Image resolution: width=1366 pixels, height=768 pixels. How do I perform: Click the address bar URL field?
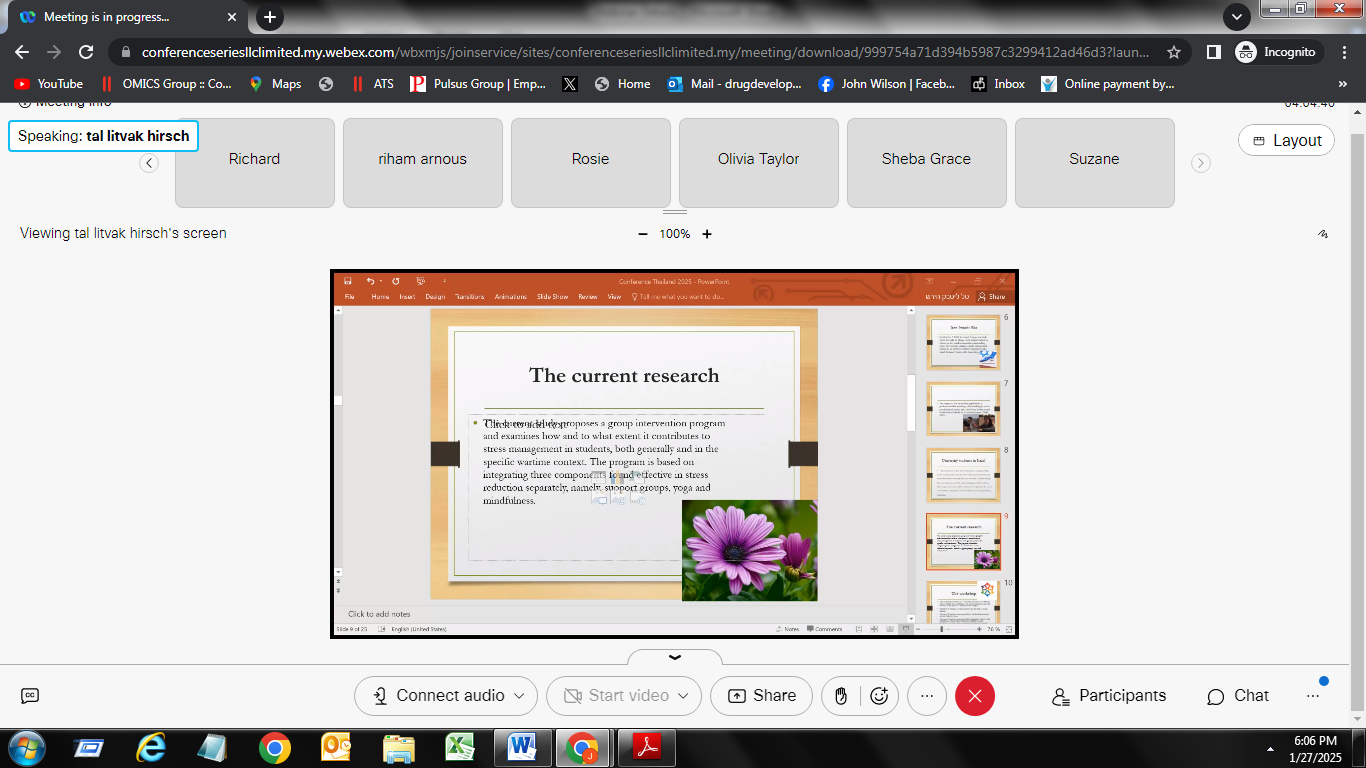(x=645, y=52)
